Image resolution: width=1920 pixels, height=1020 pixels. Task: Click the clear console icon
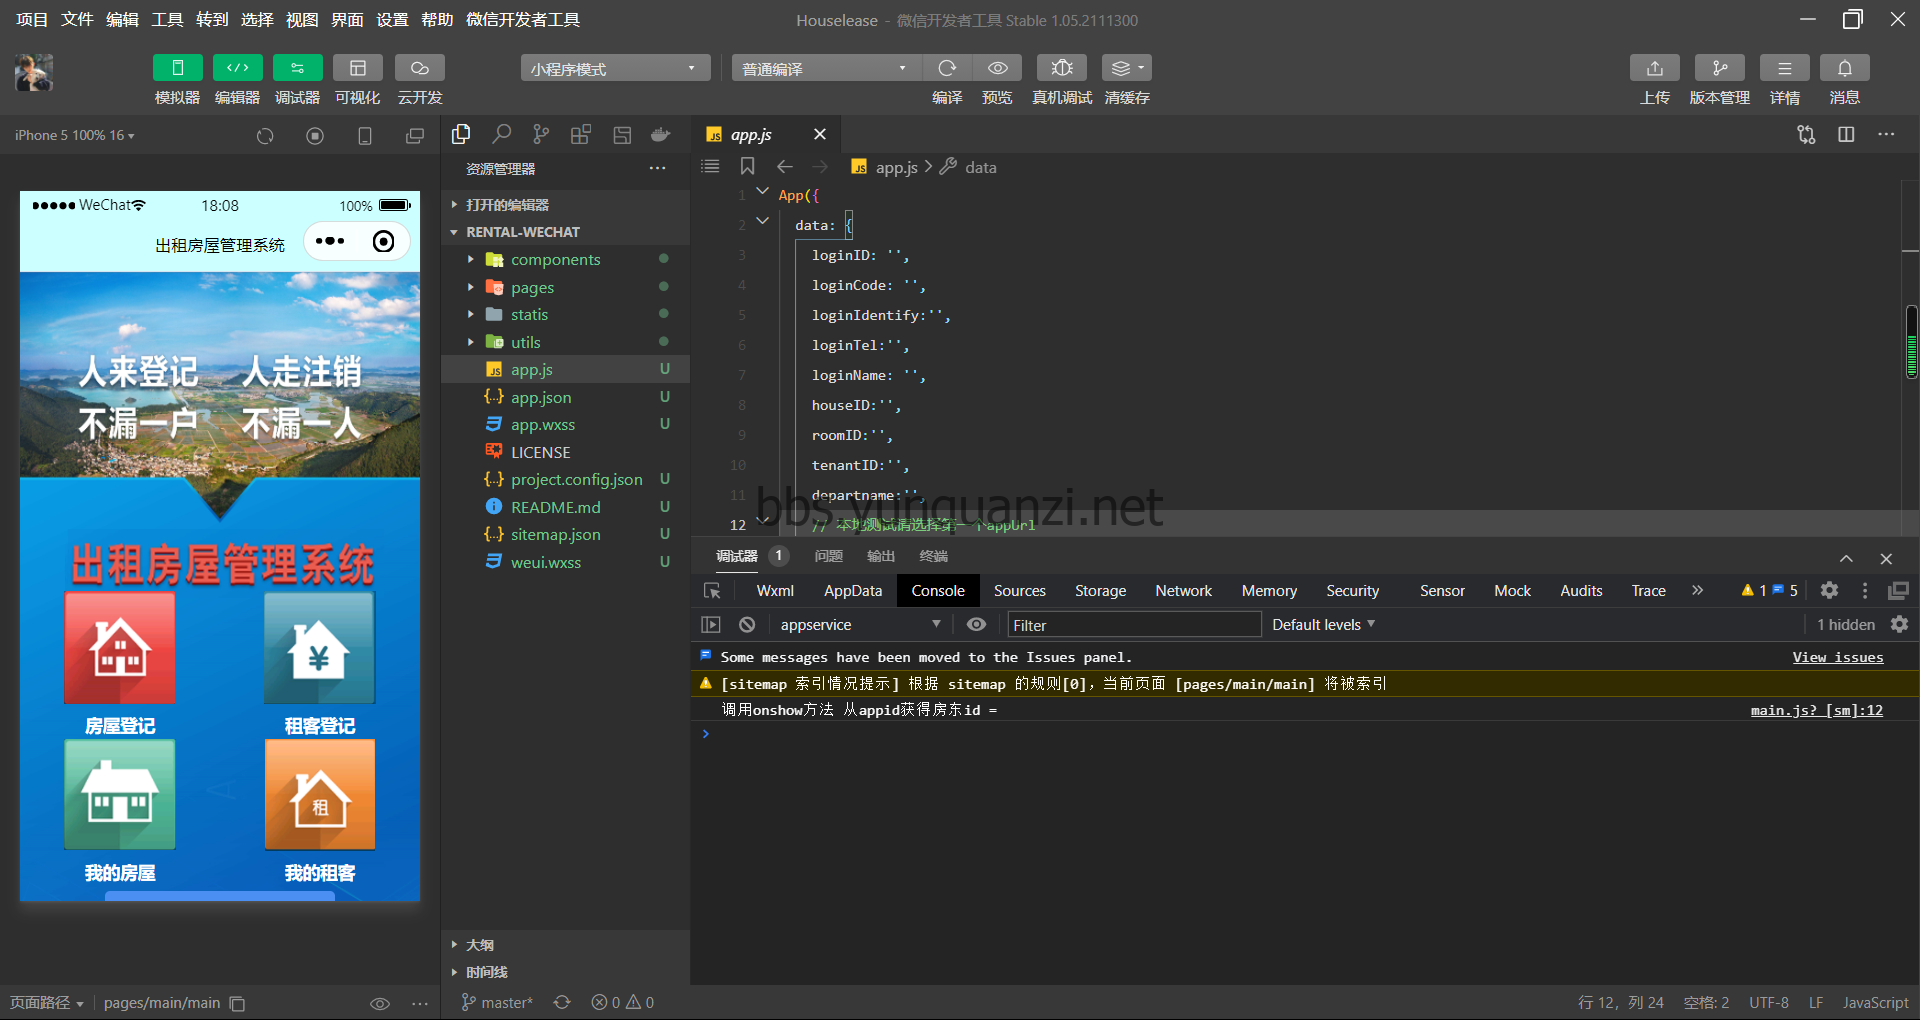coord(747,625)
